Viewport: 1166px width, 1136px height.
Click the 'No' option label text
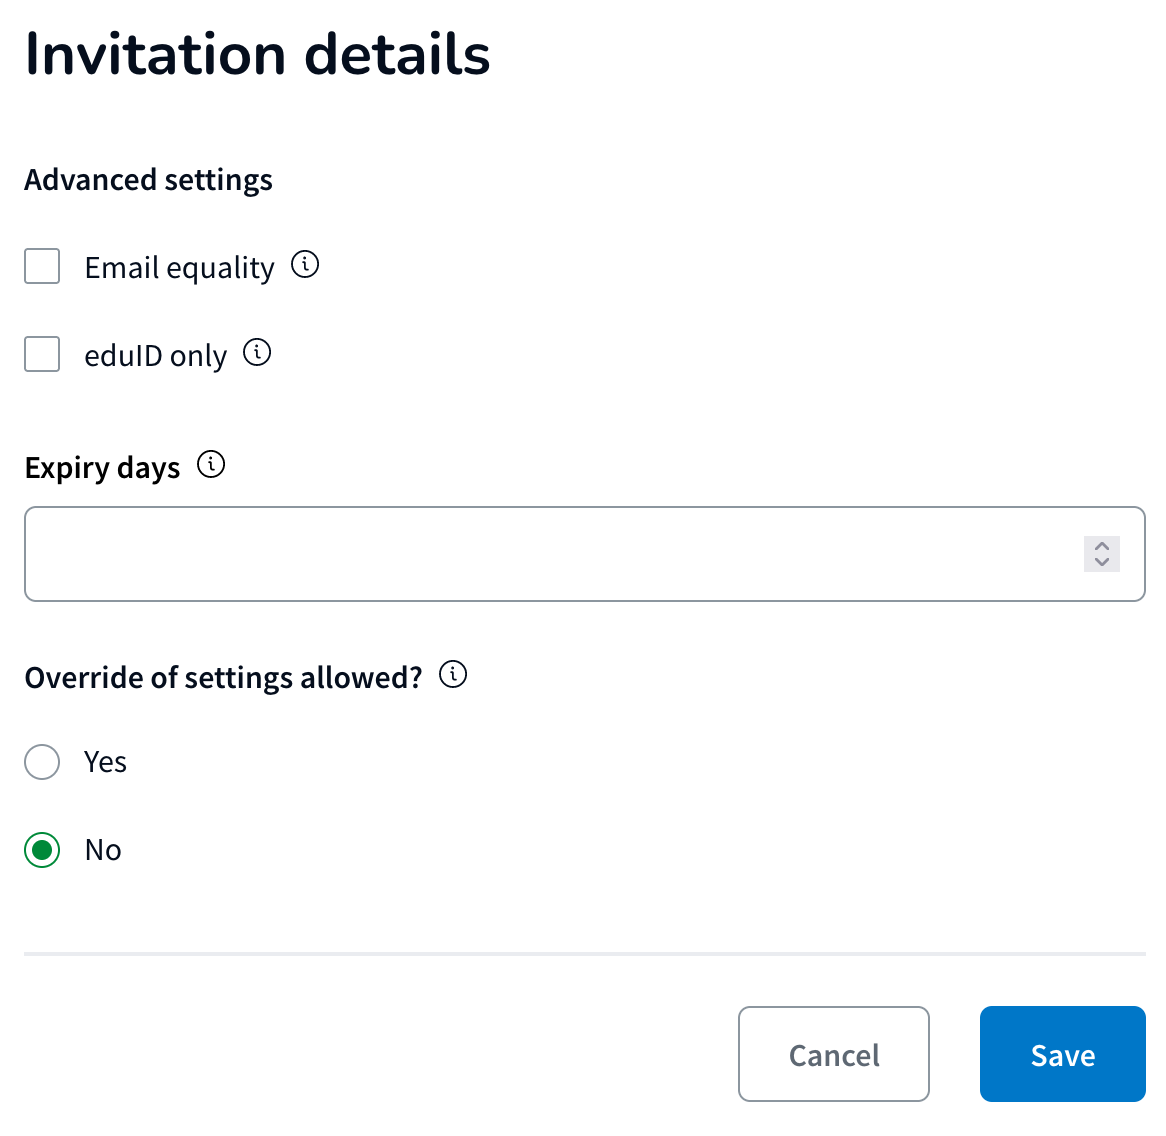click(103, 850)
